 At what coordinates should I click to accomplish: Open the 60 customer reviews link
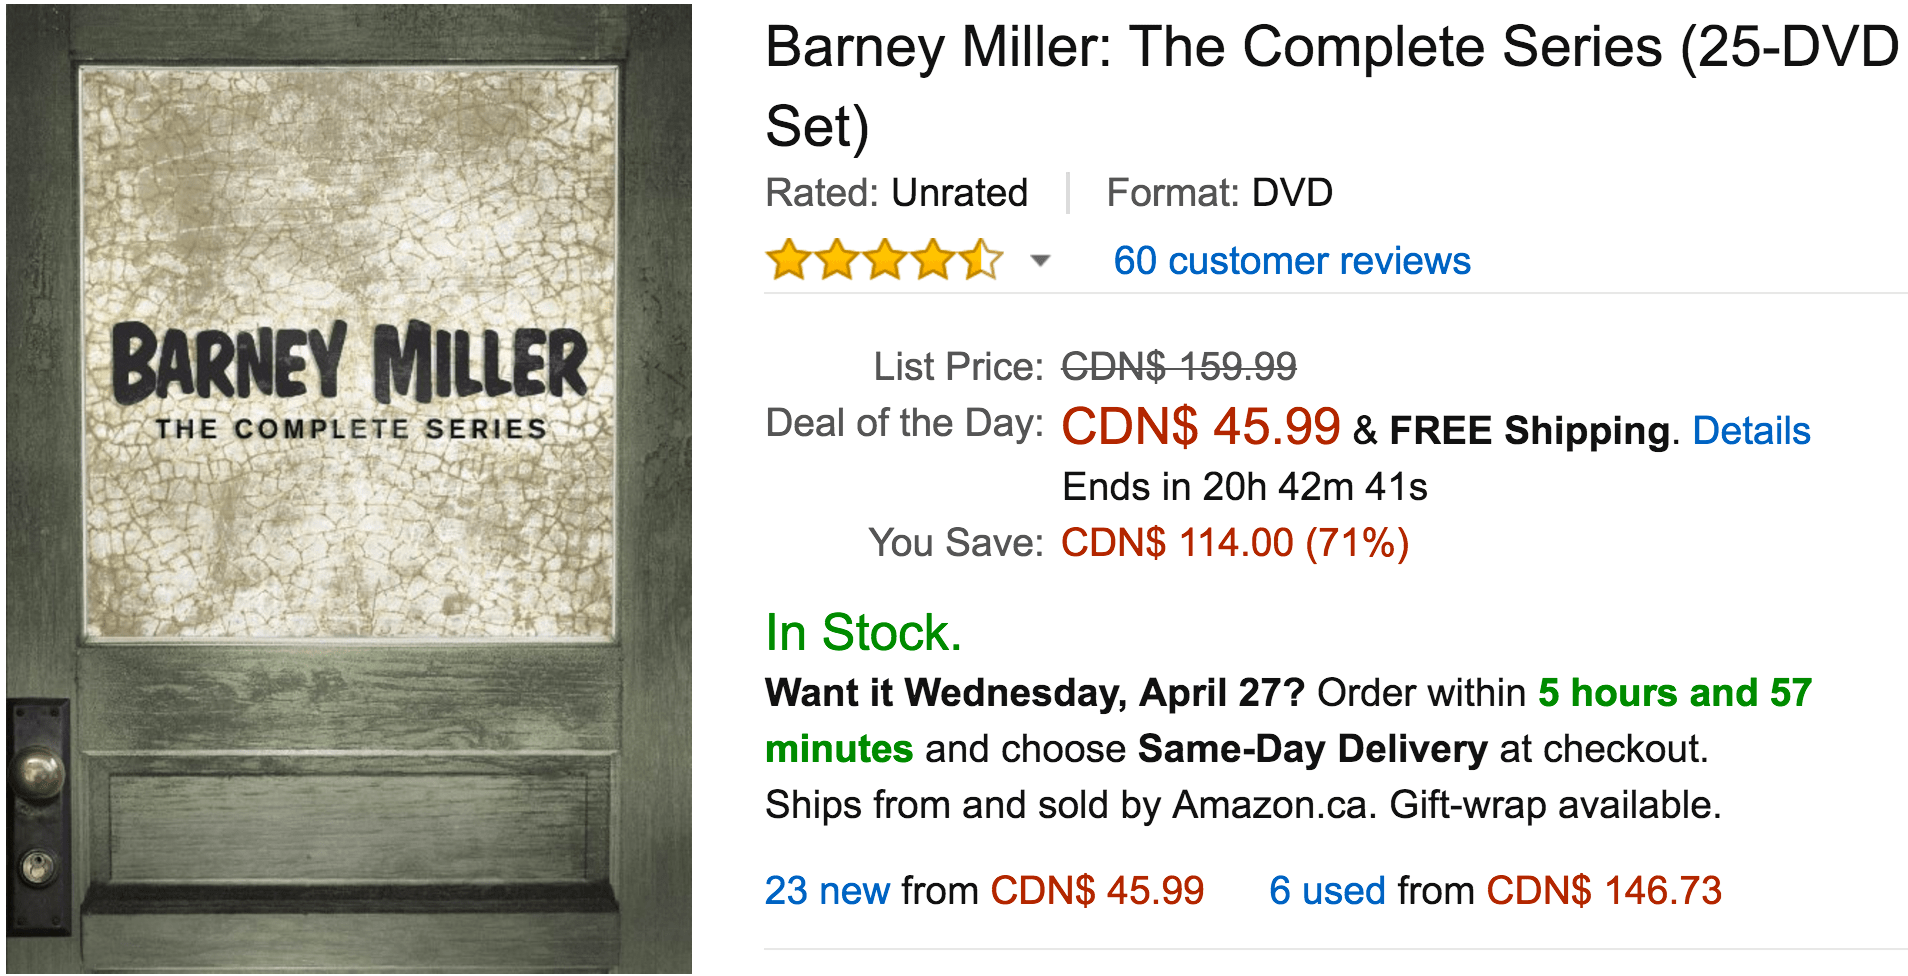(x=1291, y=261)
